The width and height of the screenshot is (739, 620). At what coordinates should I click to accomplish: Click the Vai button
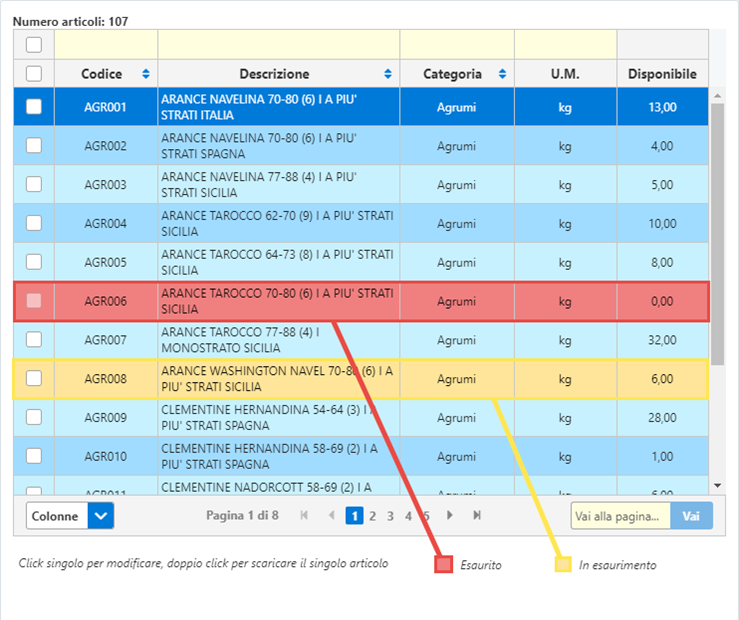click(x=691, y=516)
